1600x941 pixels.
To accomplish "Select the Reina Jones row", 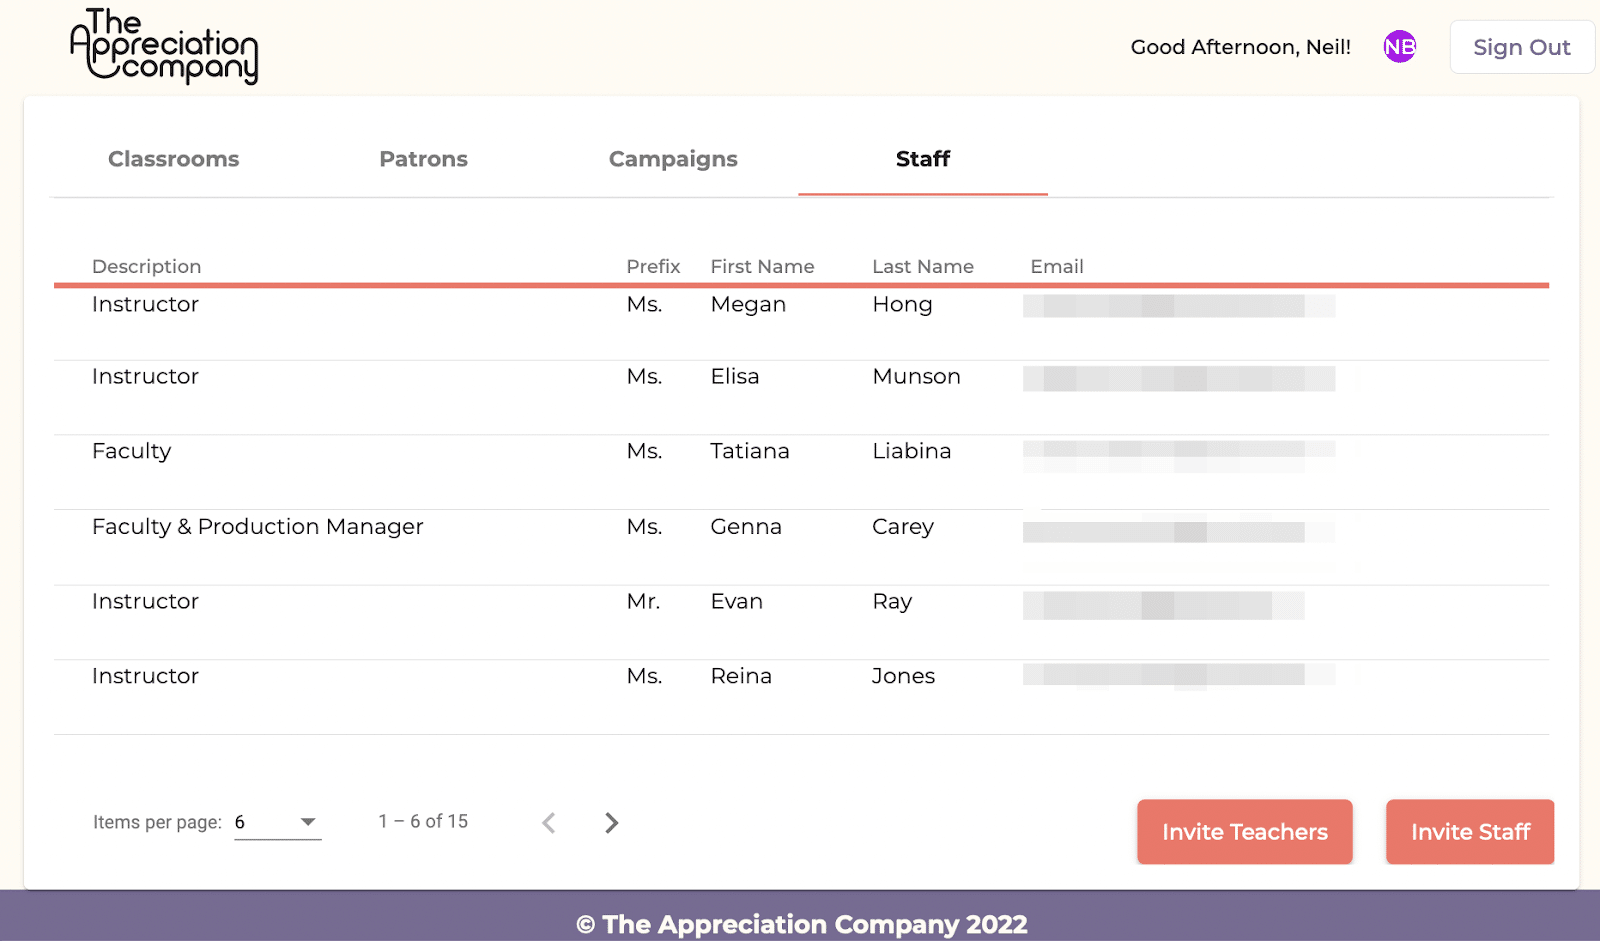I will [x=801, y=697].
